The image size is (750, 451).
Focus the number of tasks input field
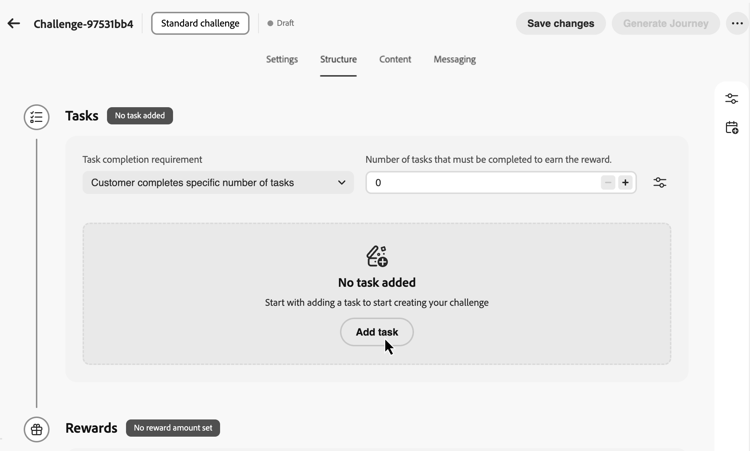click(x=483, y=182)
